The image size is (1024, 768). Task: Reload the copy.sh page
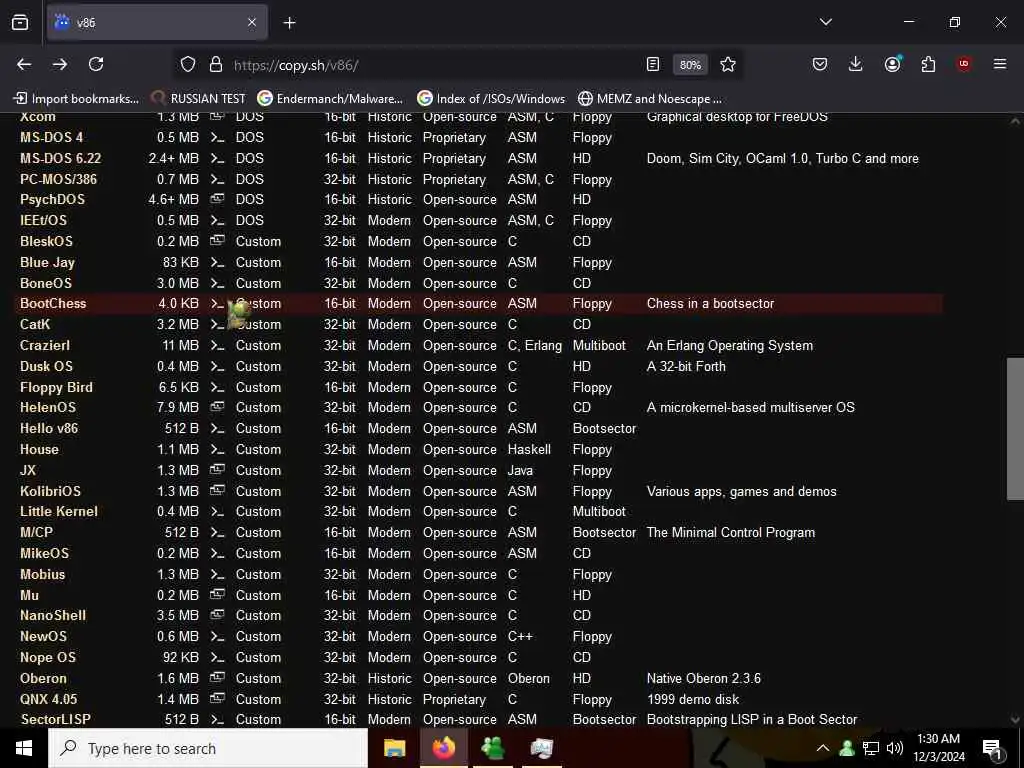[x=96, y=64]
